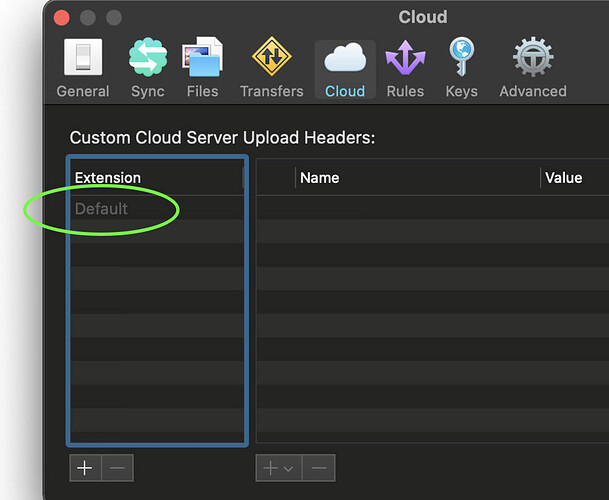This screenshot has width=609, height=500.
Task: Open the General preferences icon
Action: click(83, 57)
